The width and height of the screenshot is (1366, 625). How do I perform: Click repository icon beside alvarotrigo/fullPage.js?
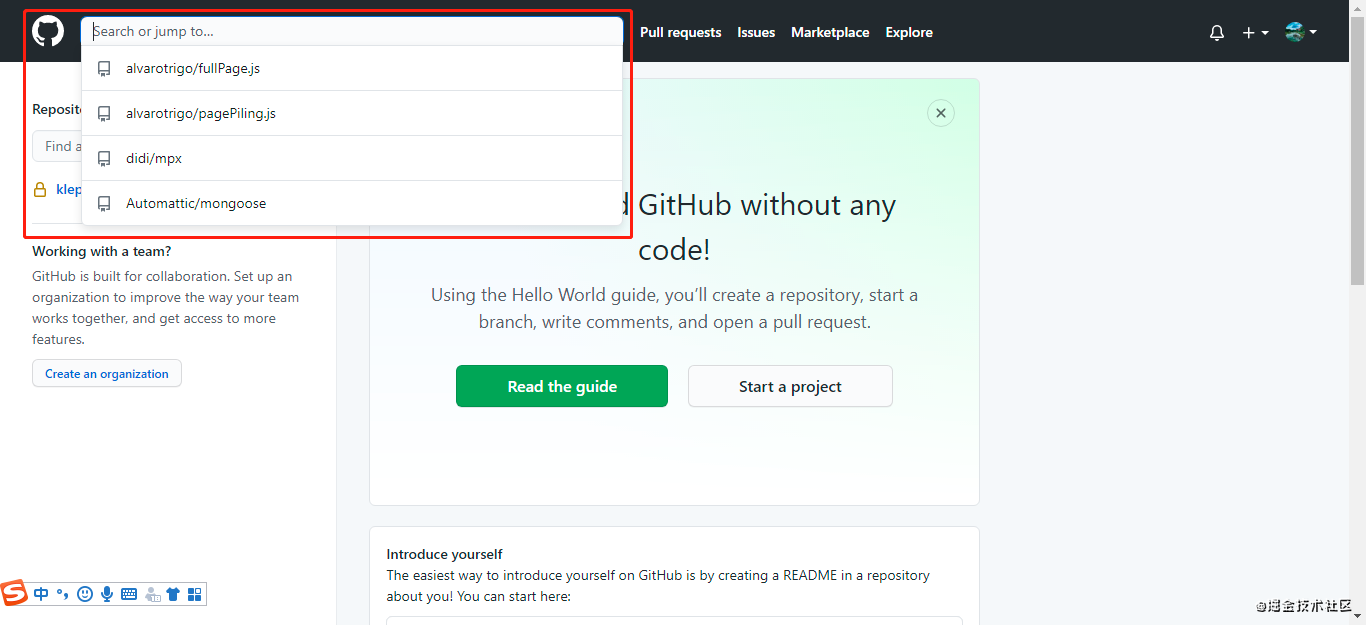click(x=104, y=69)
